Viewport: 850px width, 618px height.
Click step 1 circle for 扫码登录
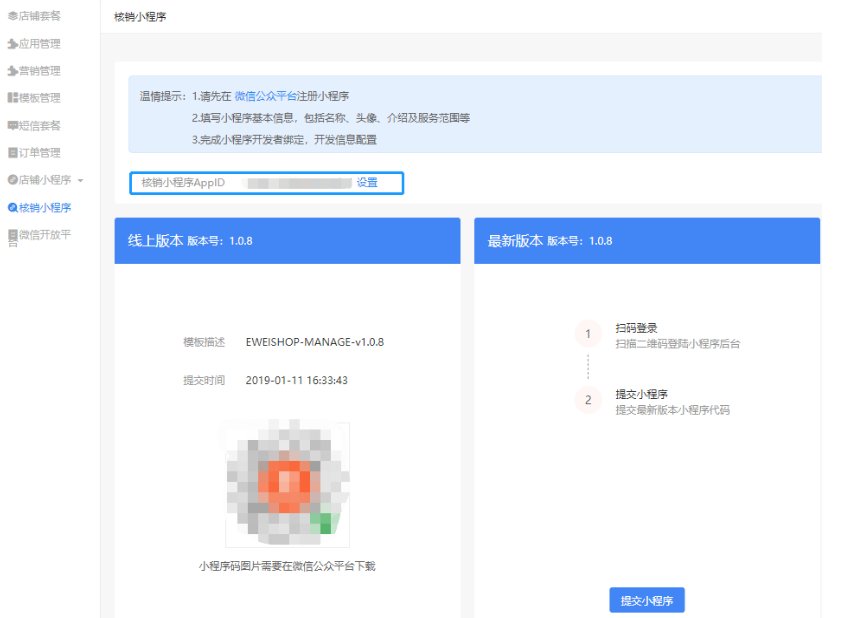[588, 334]
